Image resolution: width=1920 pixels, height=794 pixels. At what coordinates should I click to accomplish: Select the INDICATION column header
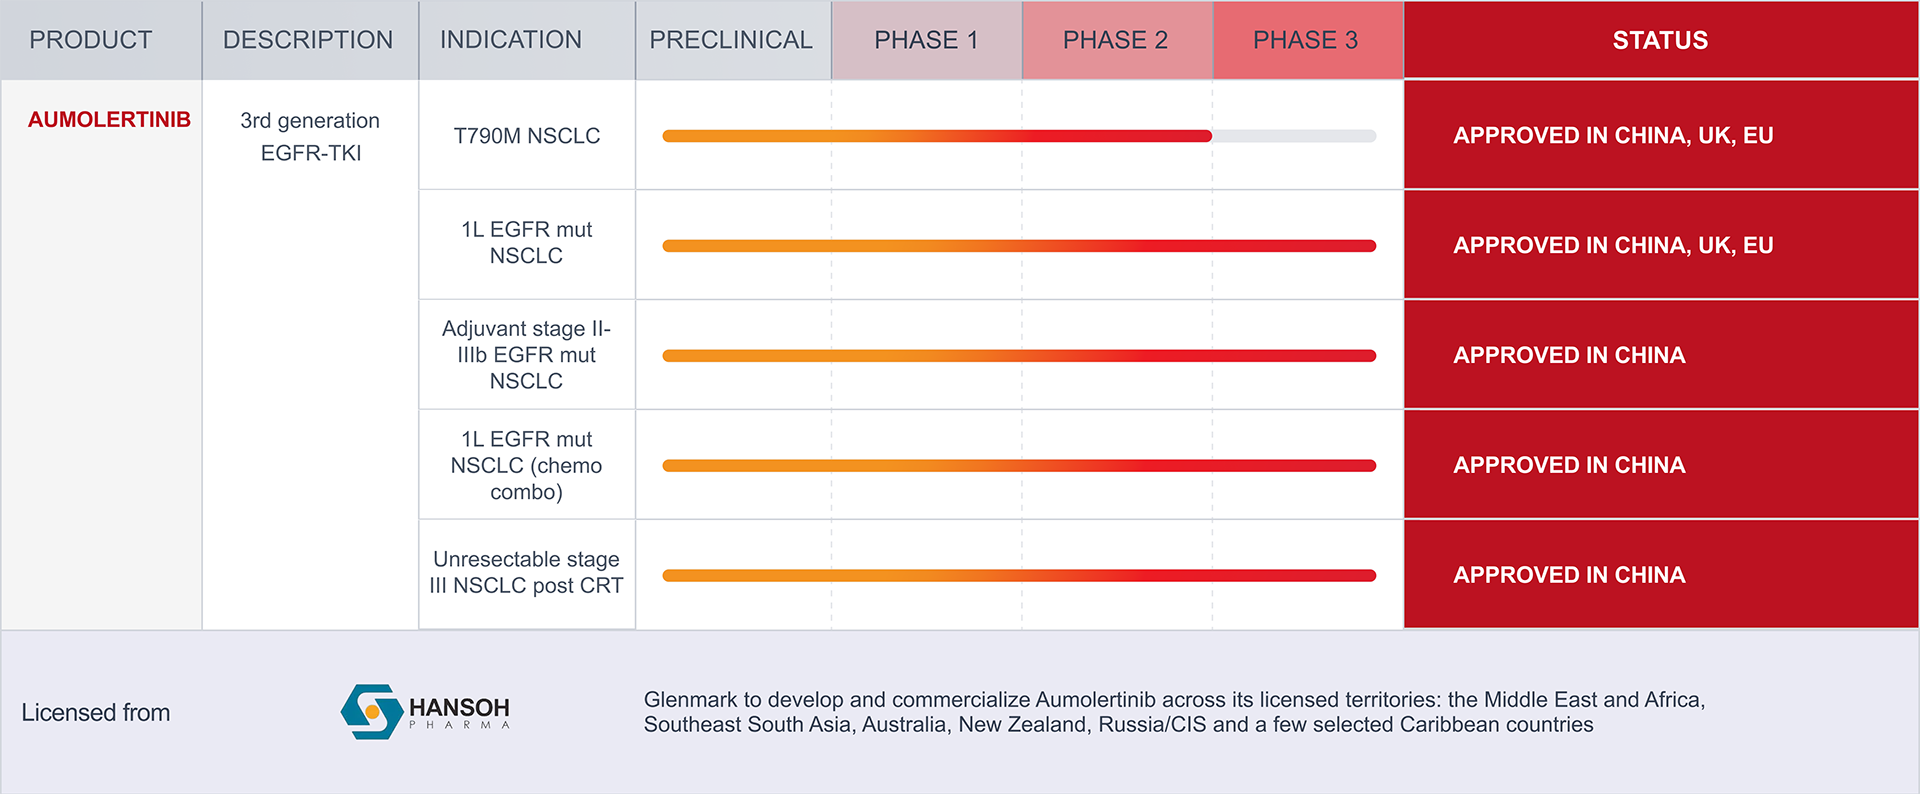pyautogui.click(x=511, y=40)
